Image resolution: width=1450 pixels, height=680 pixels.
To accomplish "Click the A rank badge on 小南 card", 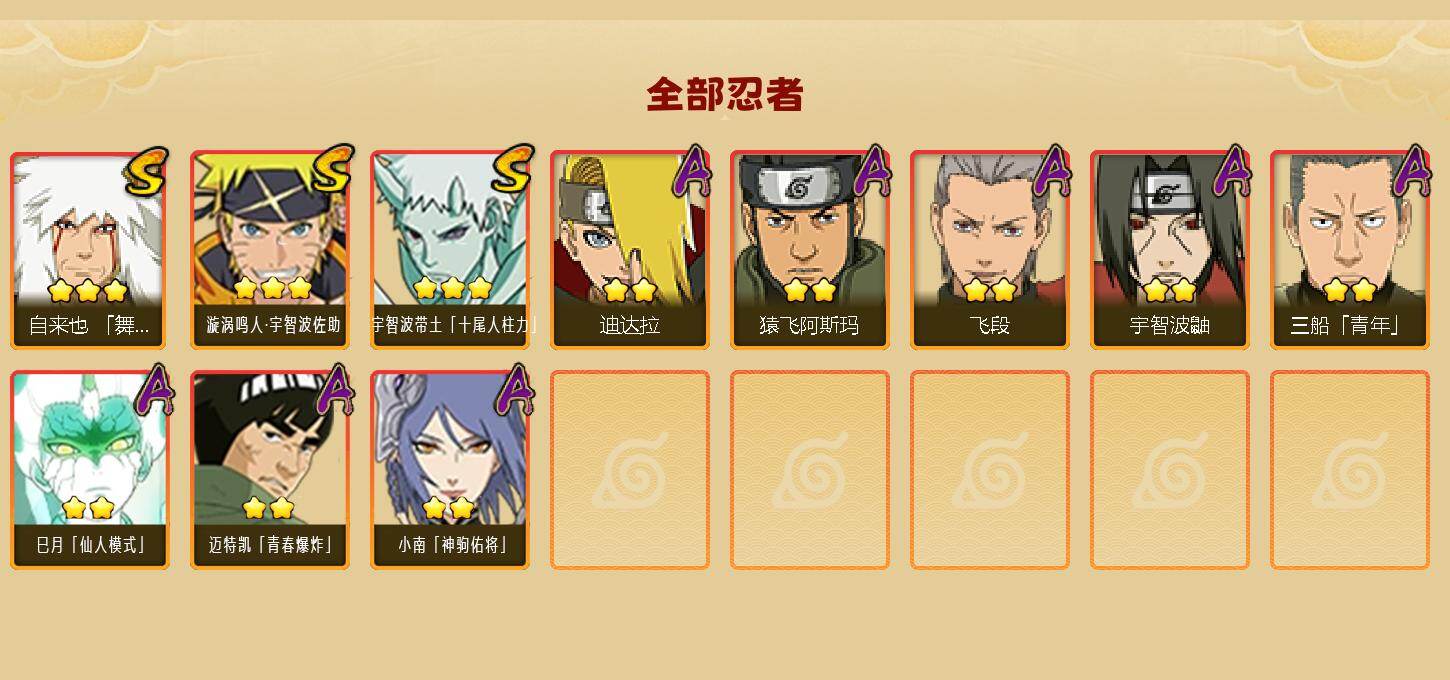I will 513,390.
